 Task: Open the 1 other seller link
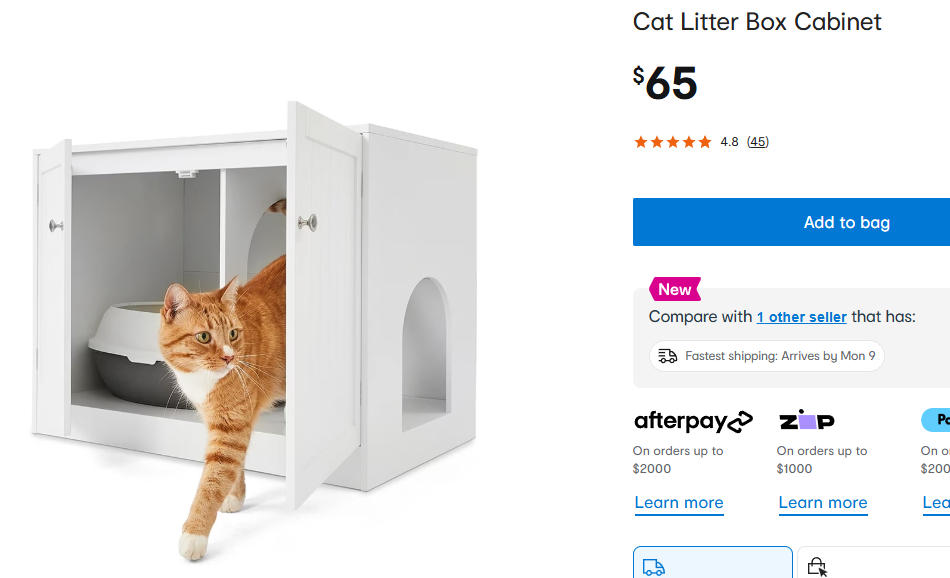tap(801, 317)
